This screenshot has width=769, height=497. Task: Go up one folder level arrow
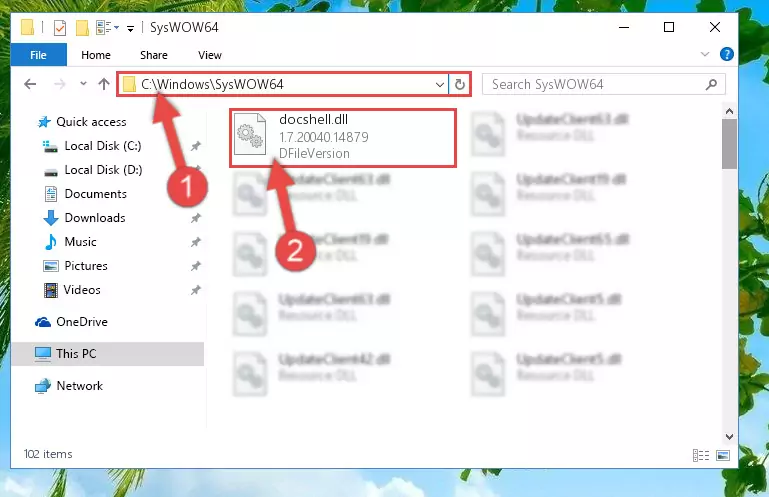pyautogui.click(x=103, y=84)
